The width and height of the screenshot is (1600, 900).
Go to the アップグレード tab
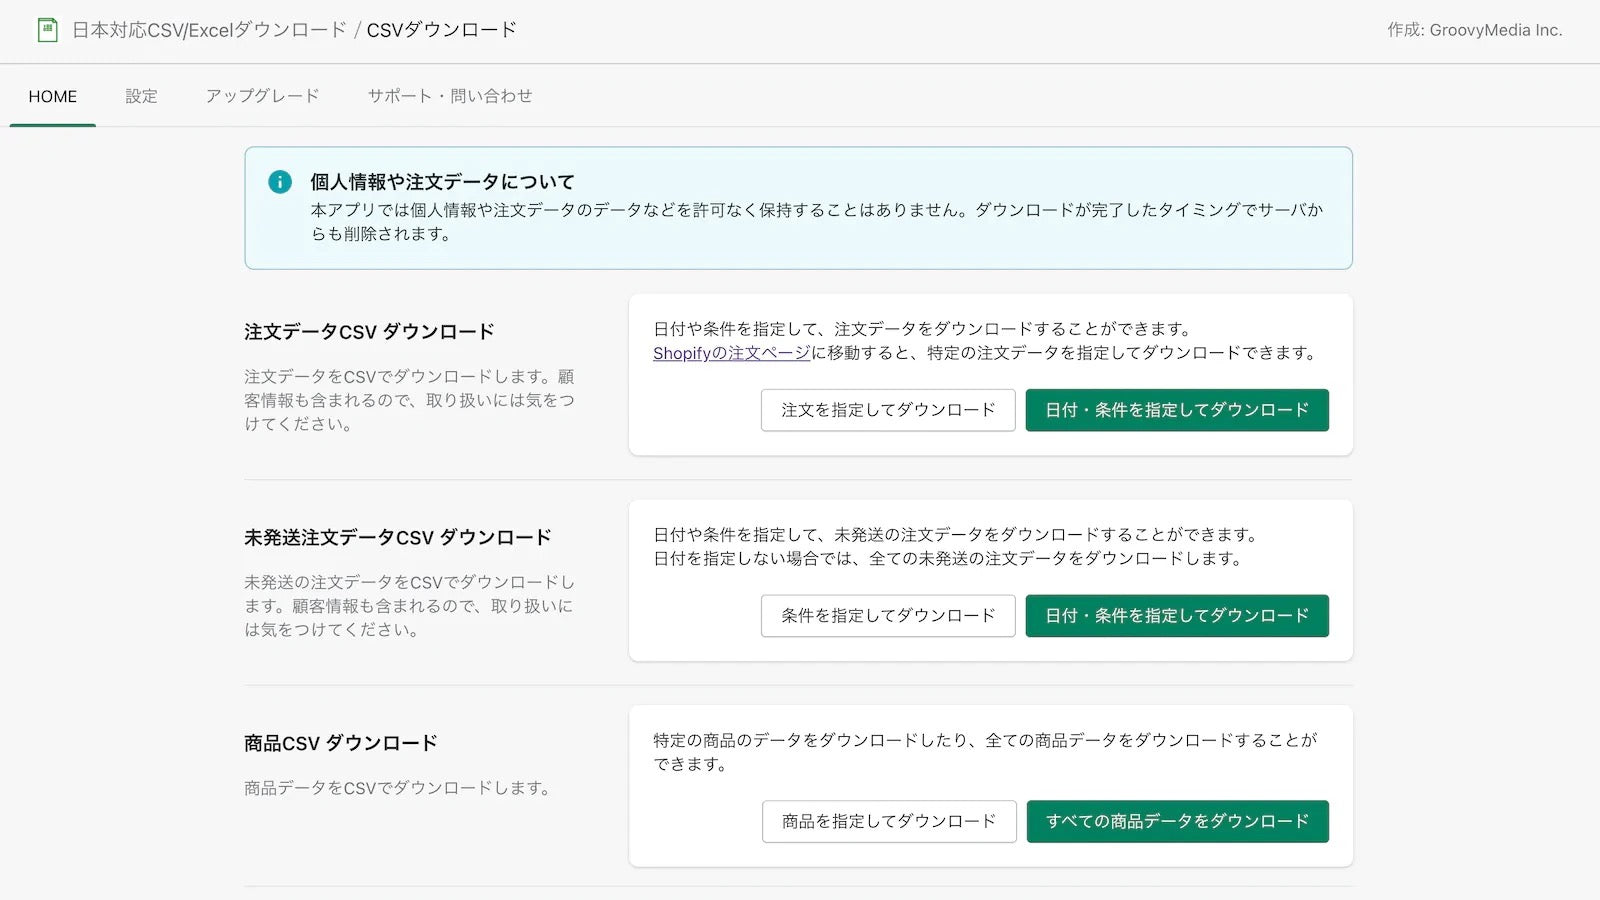262,97
